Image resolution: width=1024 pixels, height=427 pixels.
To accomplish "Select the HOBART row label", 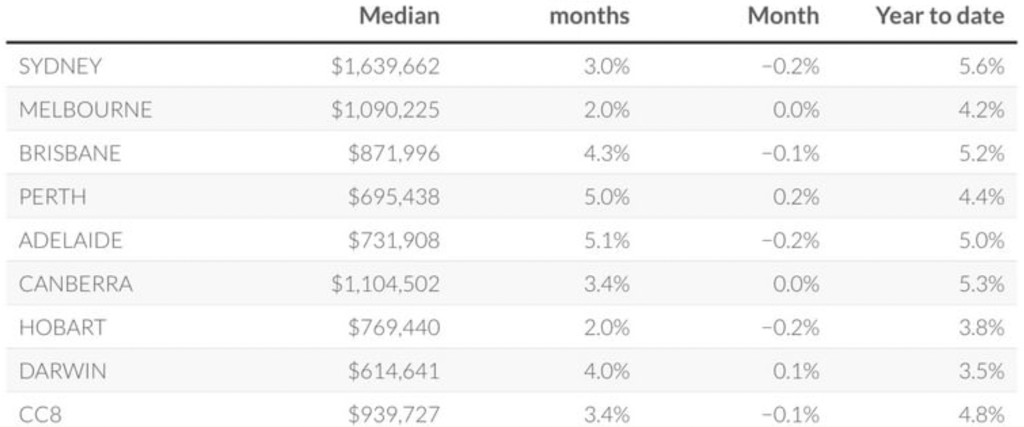I will tap(62, 327).
